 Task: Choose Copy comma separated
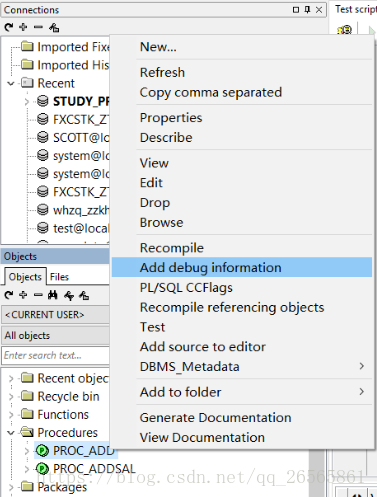click(x=242, y=92)
